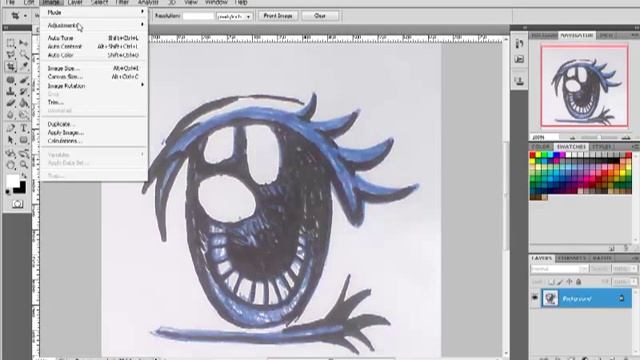Toggle Quick Mask mode button
Image resolution: width=640 pixels, height=360 pixels.
point(17,203)
